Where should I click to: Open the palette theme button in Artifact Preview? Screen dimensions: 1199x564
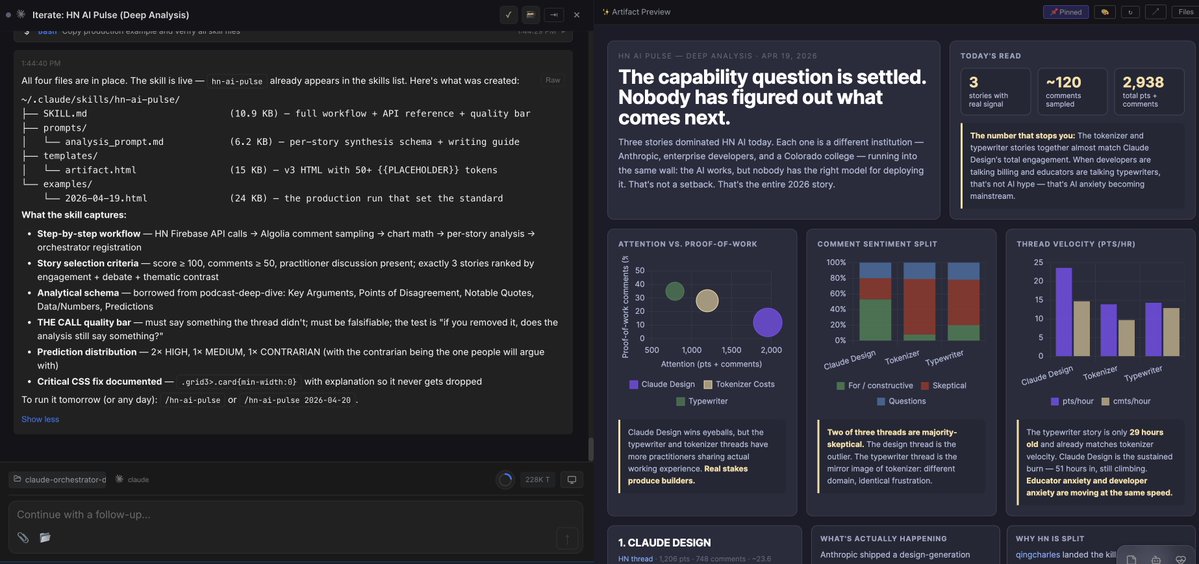pos(1104,12)
